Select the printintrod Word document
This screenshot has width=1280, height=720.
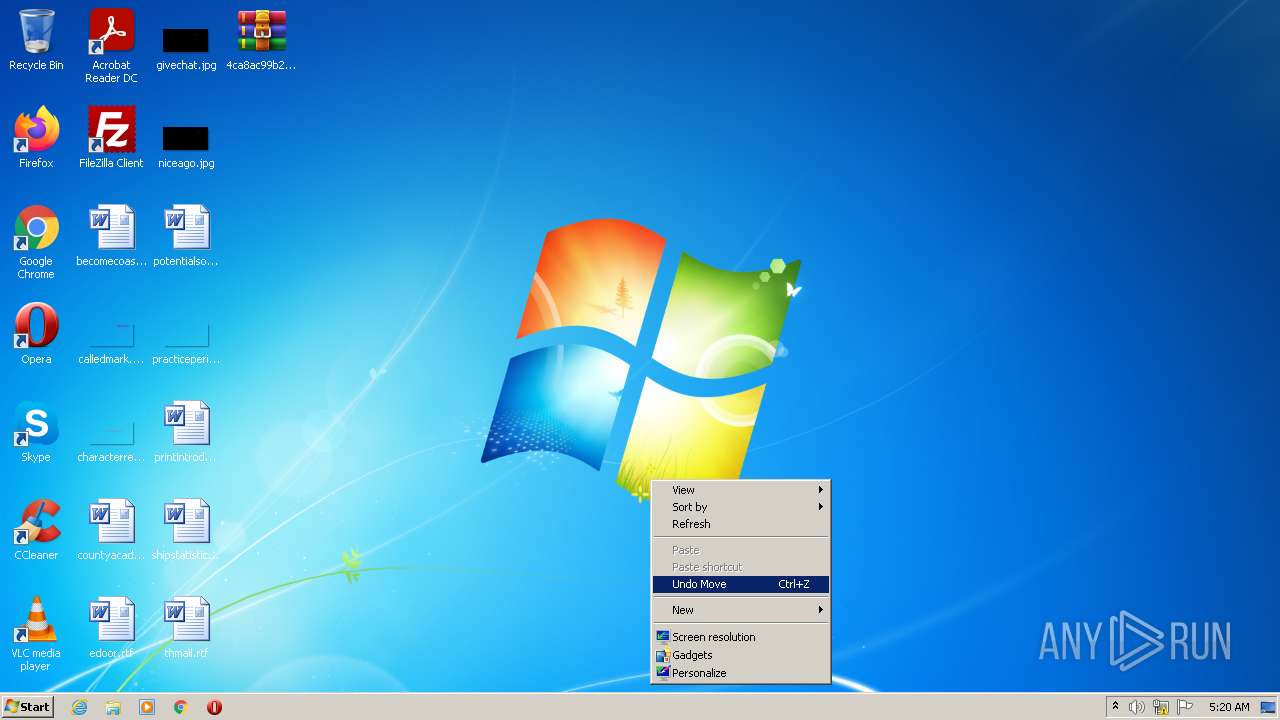(x=186, y=432)
